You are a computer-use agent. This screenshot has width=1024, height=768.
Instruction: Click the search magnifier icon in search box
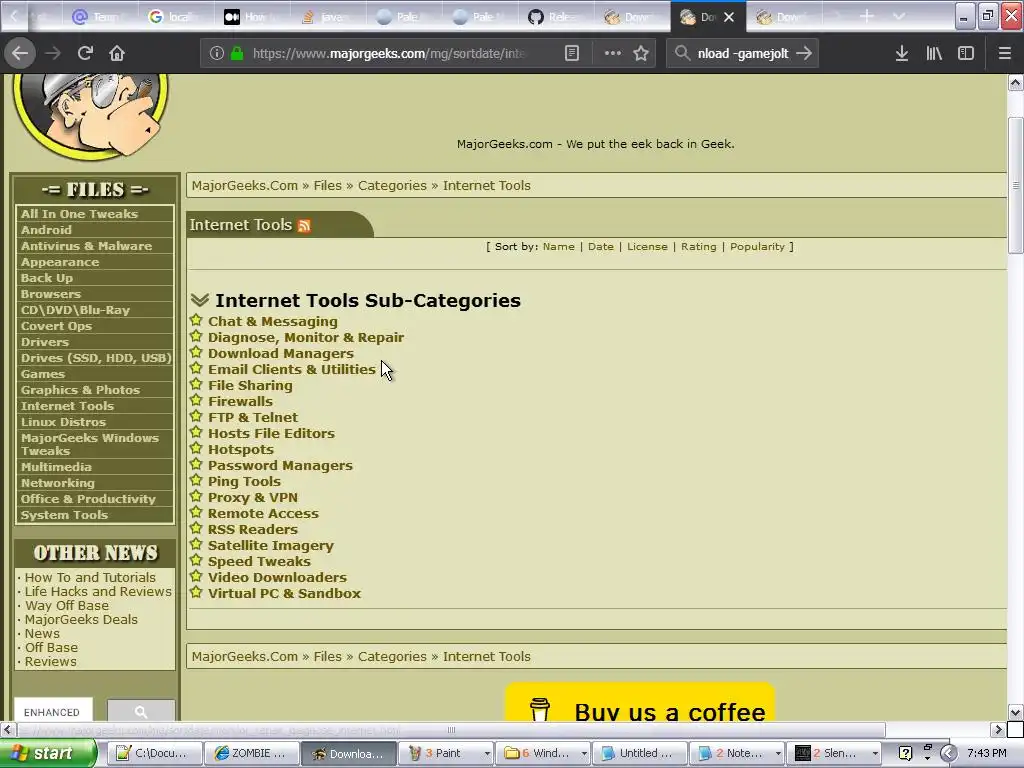[682, 53]
